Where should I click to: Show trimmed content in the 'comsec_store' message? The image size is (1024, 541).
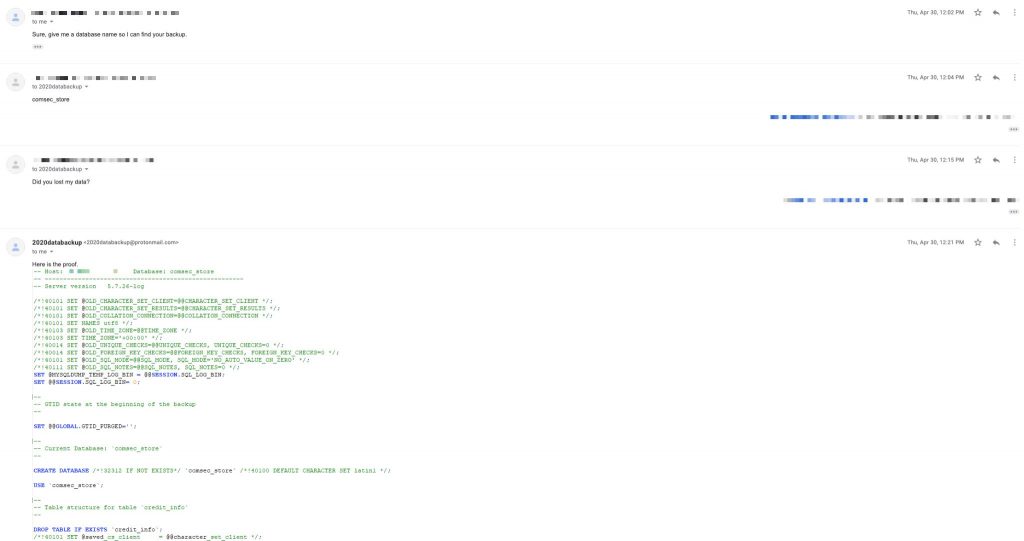pyautogui.click(x=1013, y=129)
